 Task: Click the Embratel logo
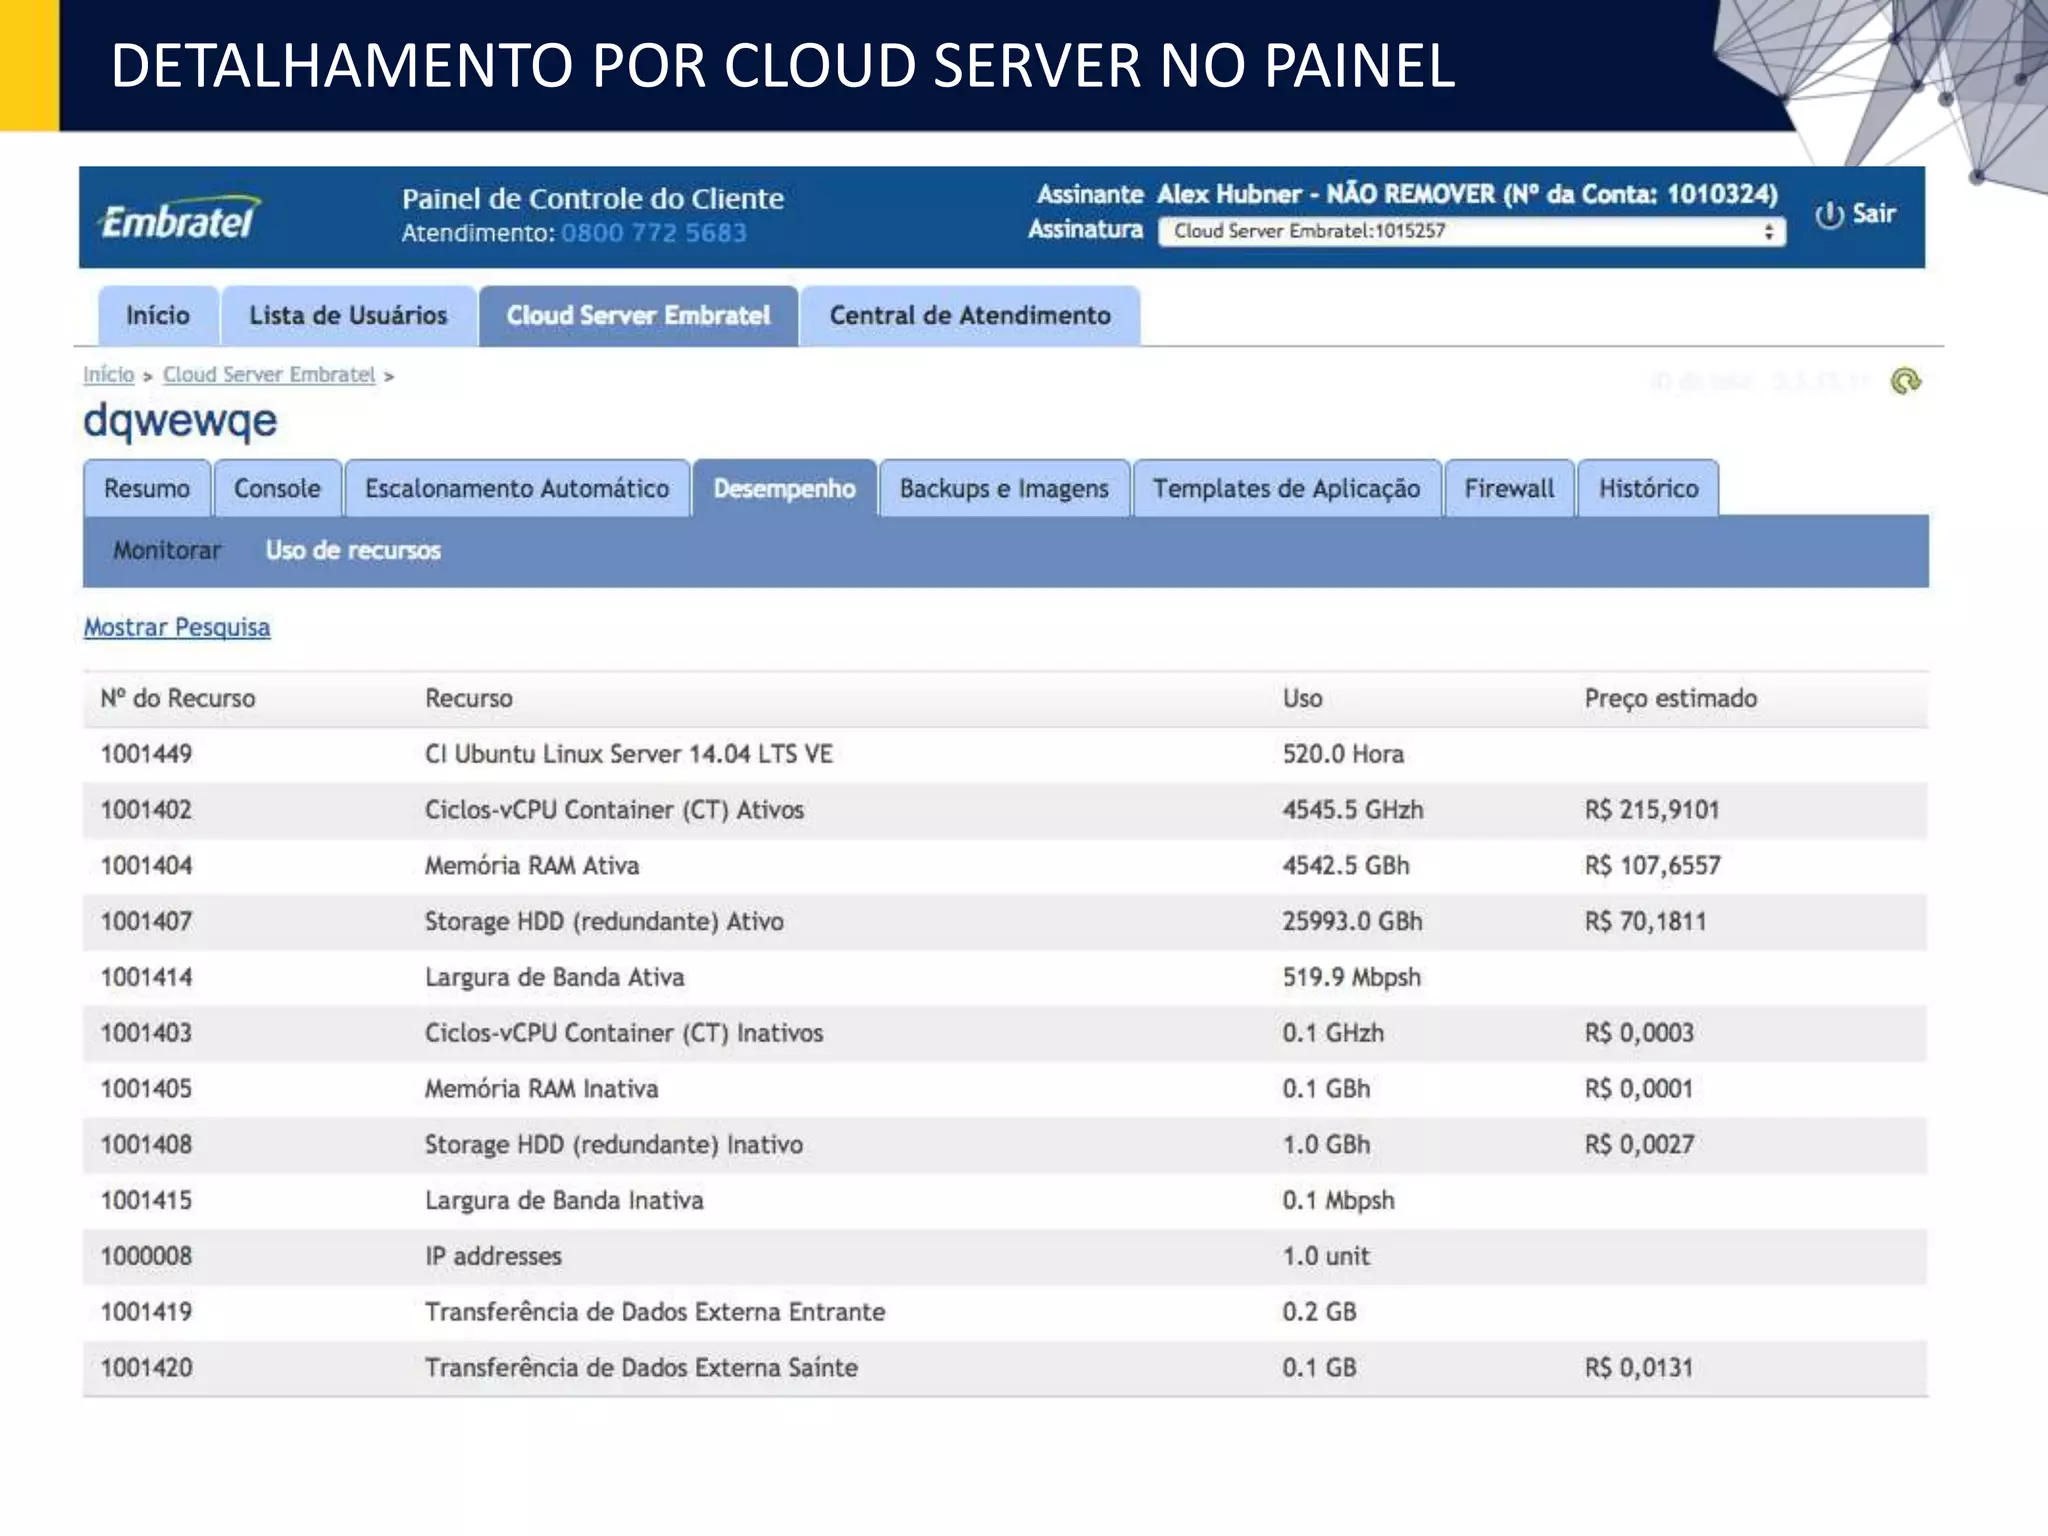pyautogui.click(x=181, y=218)
